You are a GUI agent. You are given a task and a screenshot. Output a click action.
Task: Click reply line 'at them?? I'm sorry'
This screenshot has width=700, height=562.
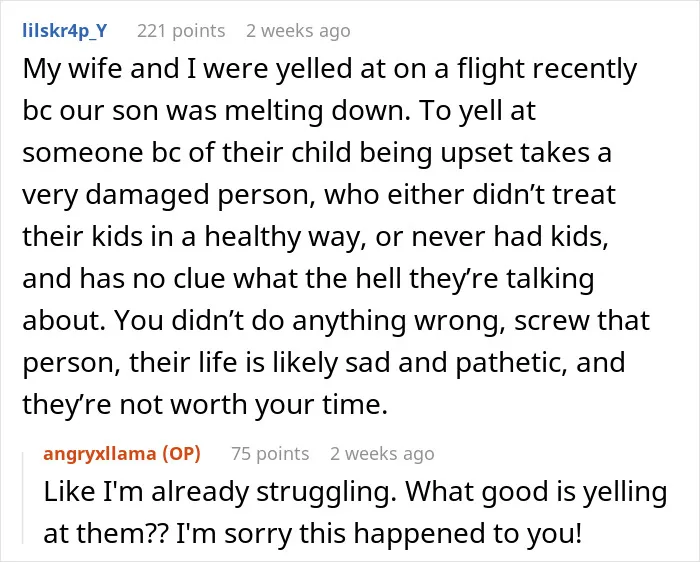pos(312,534)
